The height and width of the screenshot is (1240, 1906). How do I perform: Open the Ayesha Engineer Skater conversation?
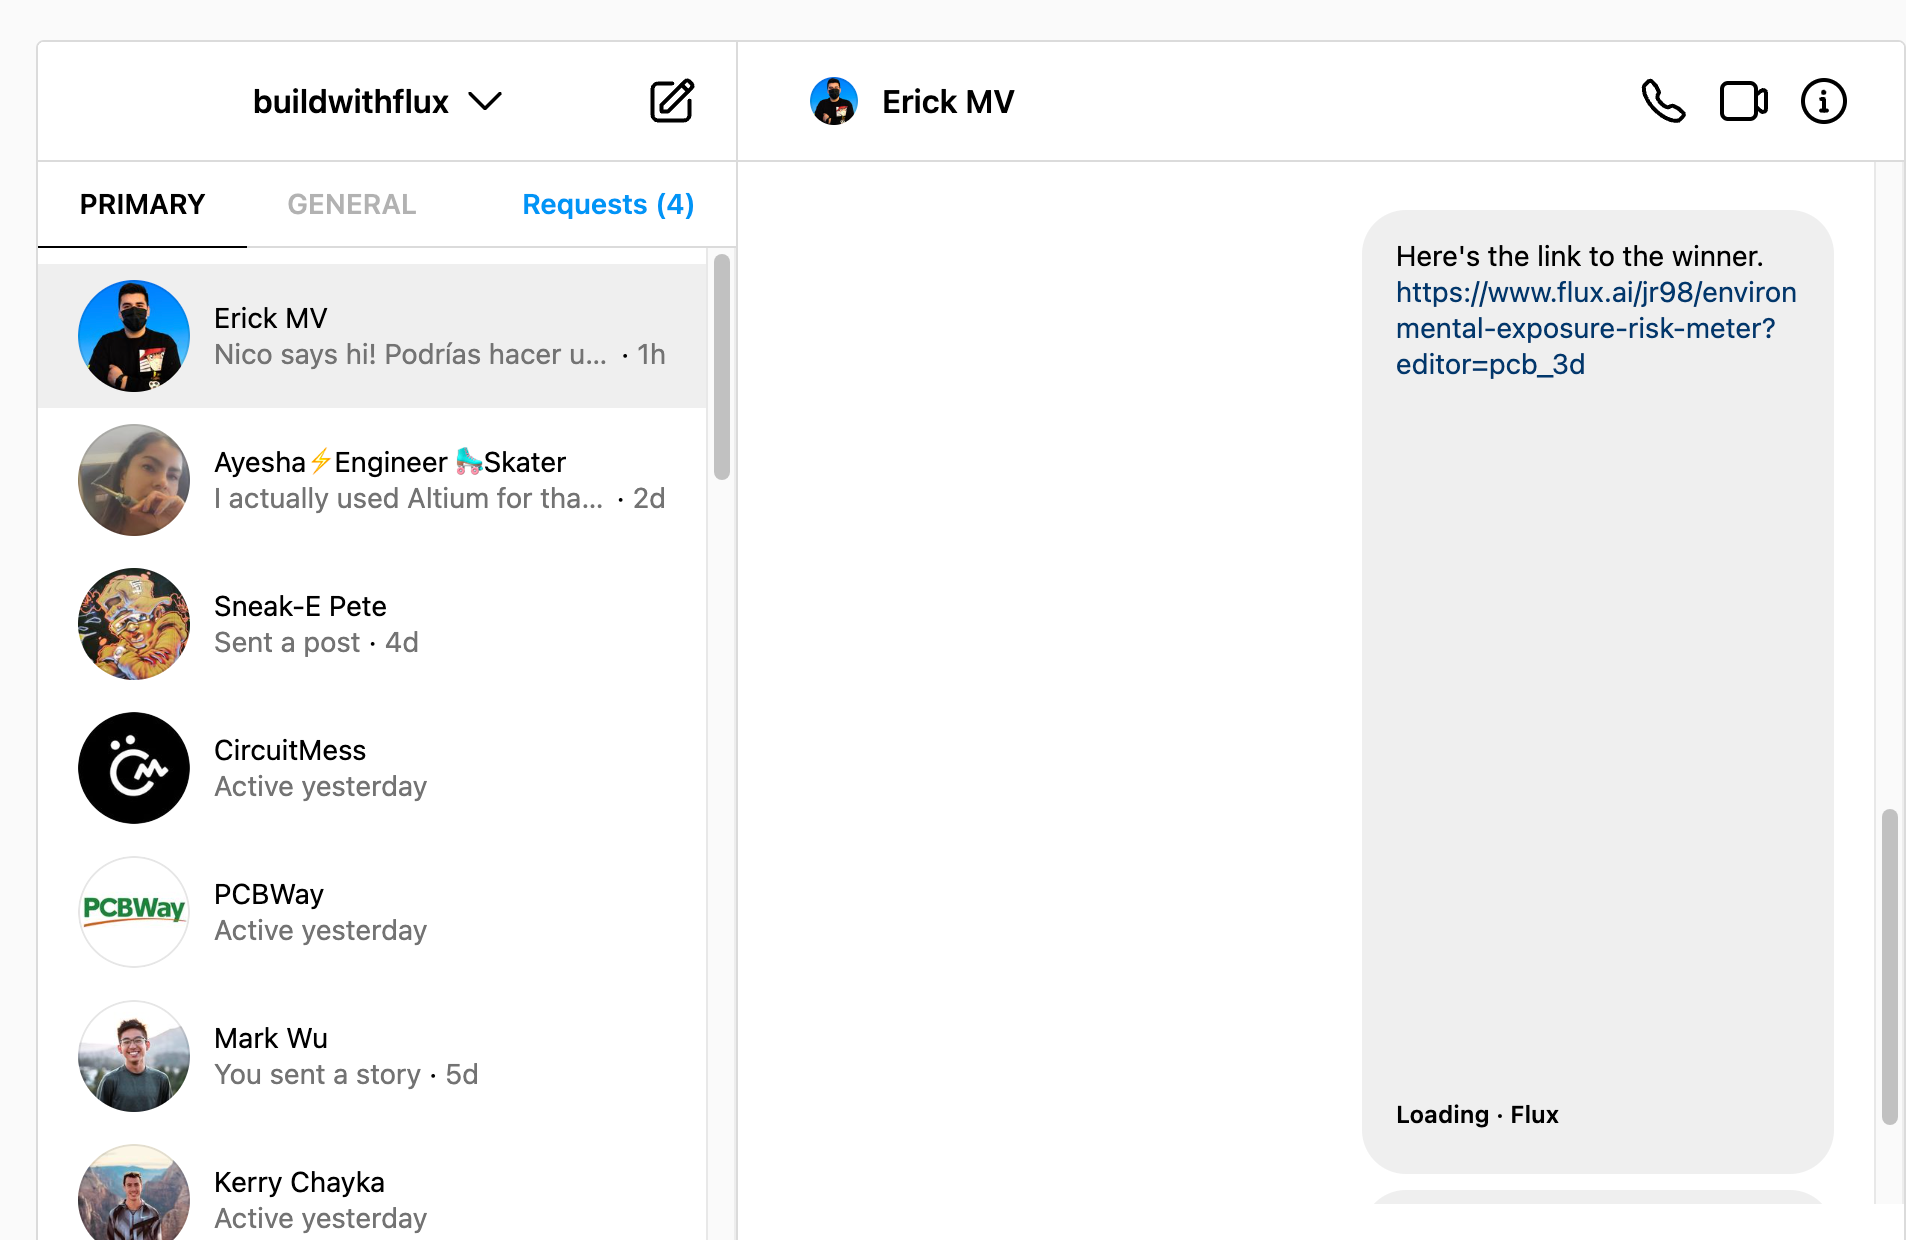click(372, 480)
